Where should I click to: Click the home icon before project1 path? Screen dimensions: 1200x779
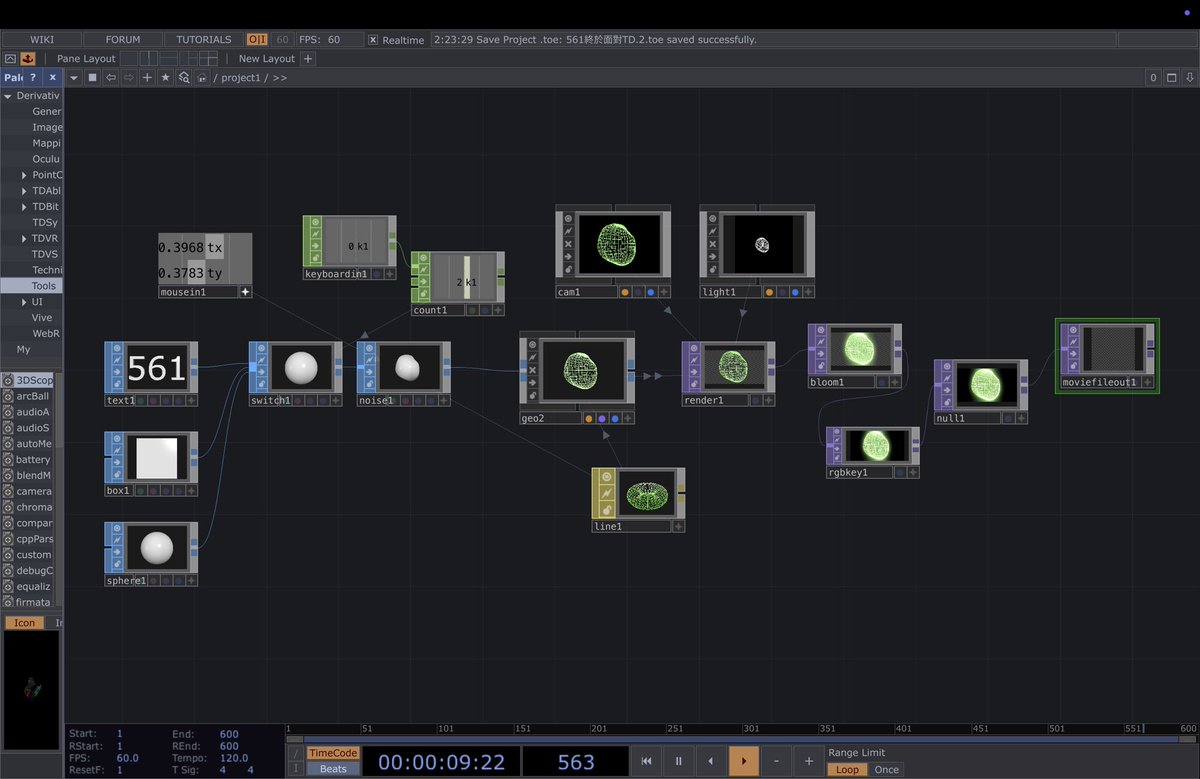[x=202, y=77]
